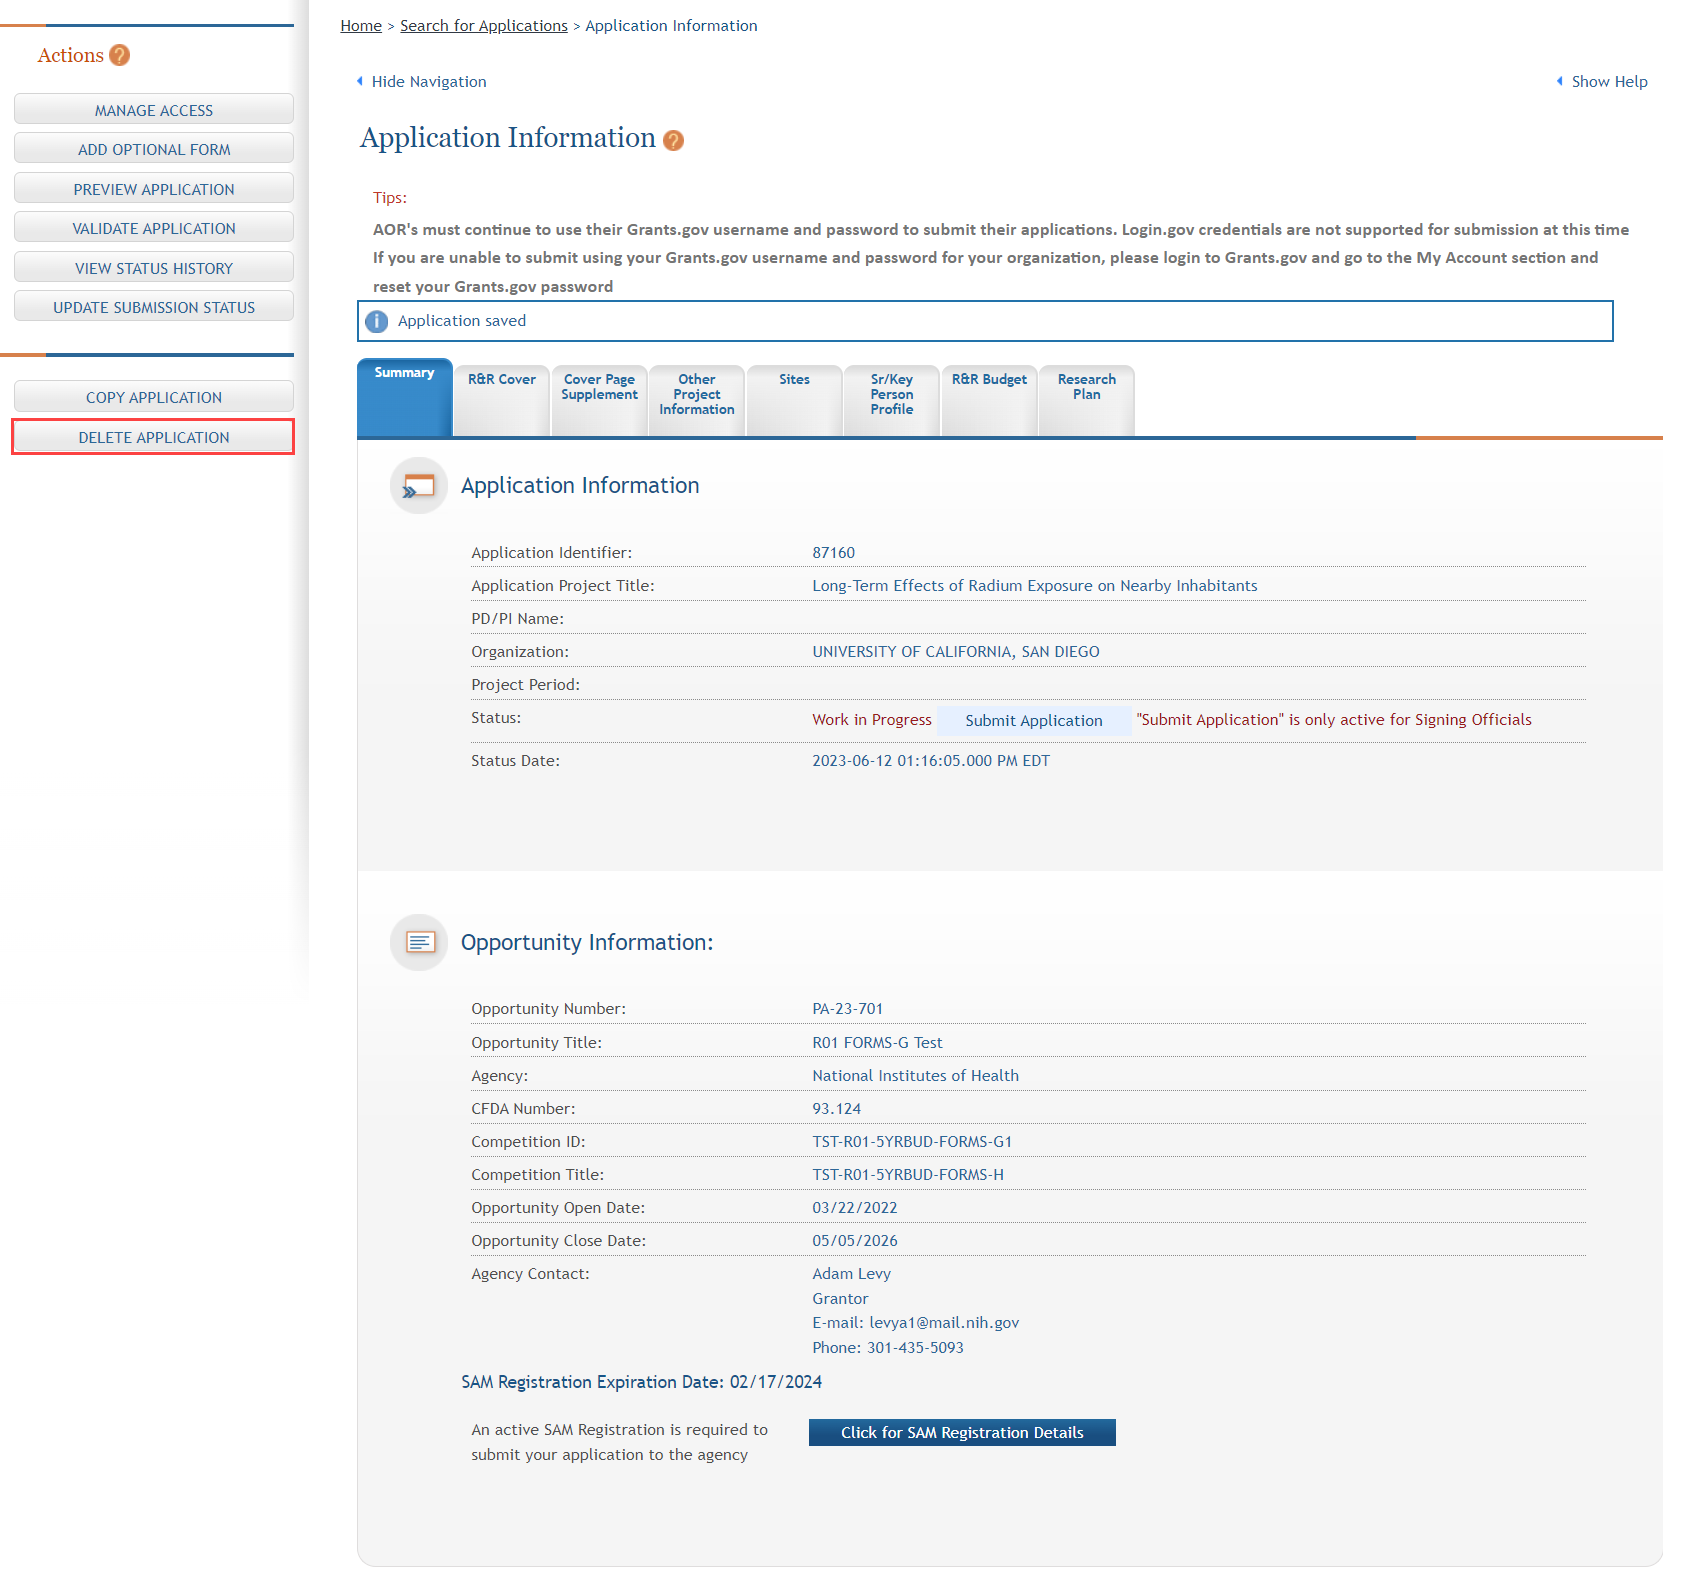
Task: Click for SAM Registration Details
Action: (961, 1432)
